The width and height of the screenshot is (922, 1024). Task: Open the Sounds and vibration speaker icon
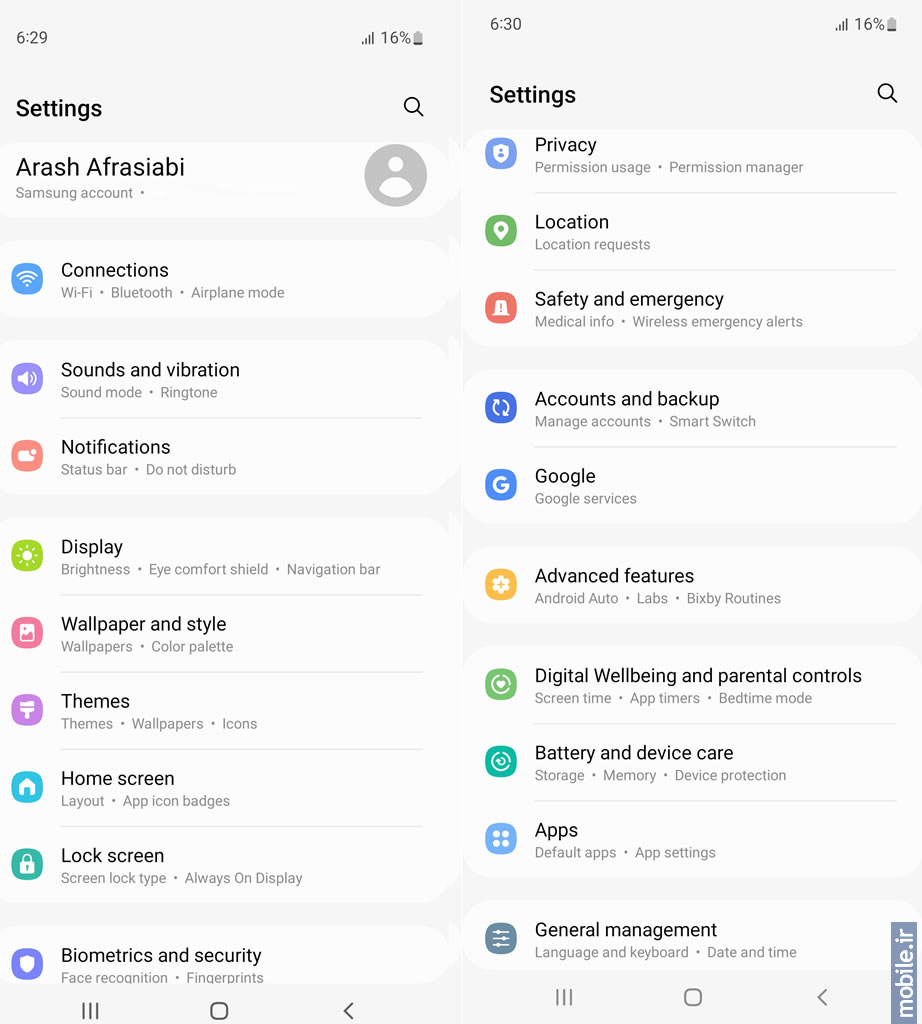point(27,379)
